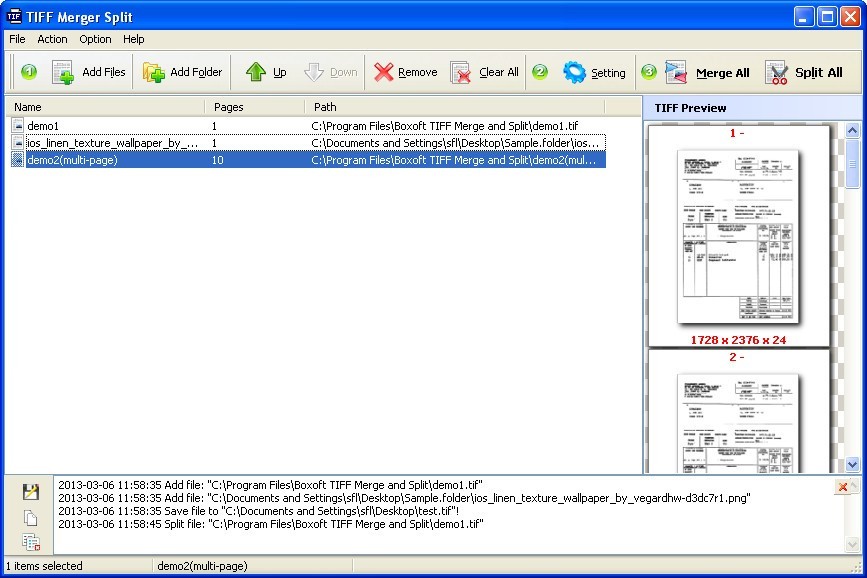Click status bar '1 items selected'
The height and width of the screenshot is (578, 867).
tap(44, 566)
